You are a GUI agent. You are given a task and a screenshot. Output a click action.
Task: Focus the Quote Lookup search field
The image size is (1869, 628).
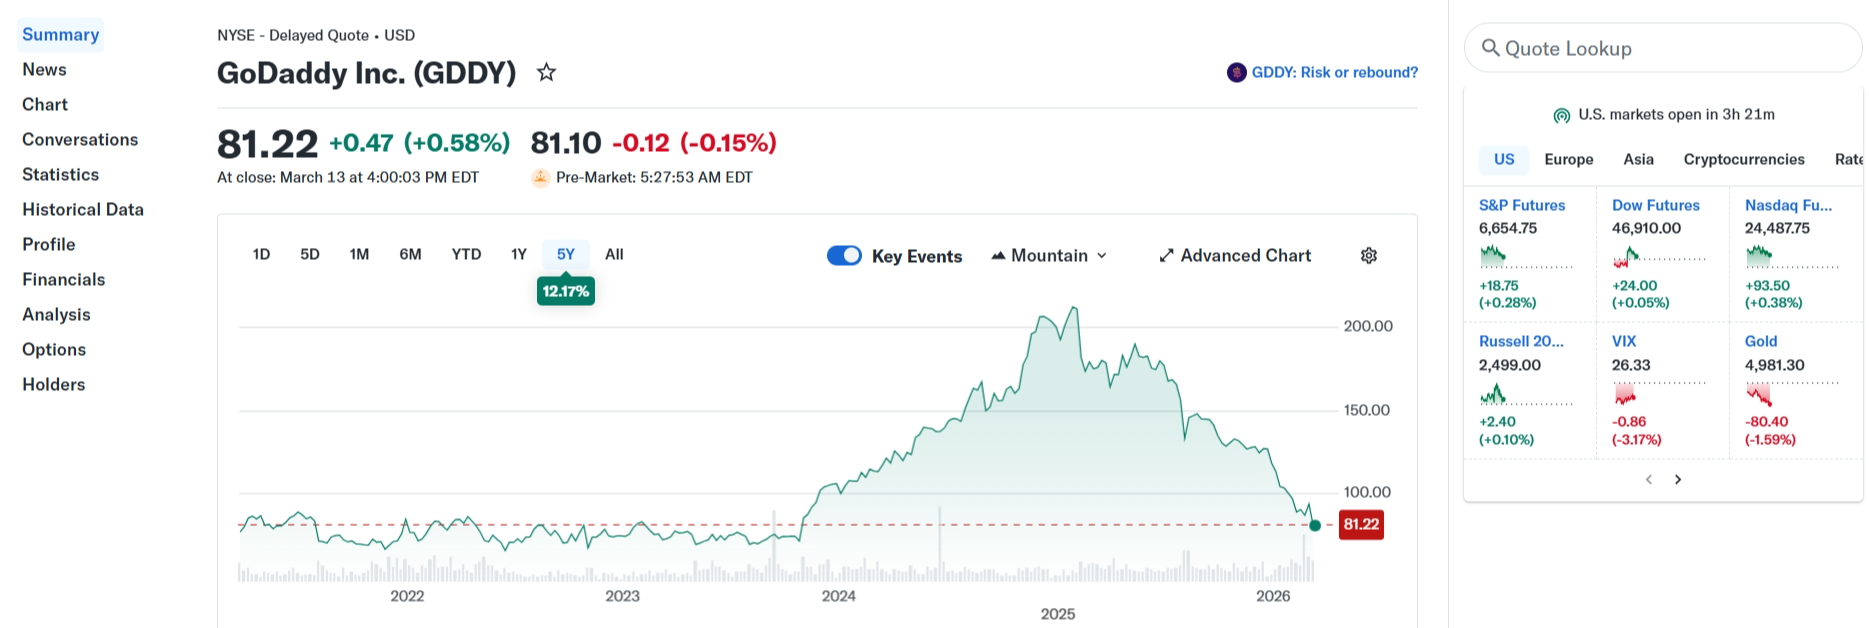[x=1662, y=48]
